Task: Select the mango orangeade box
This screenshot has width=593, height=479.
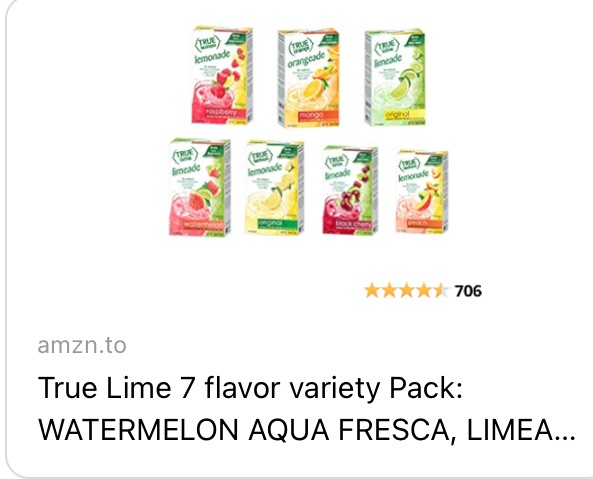Action: coord(308,78)
